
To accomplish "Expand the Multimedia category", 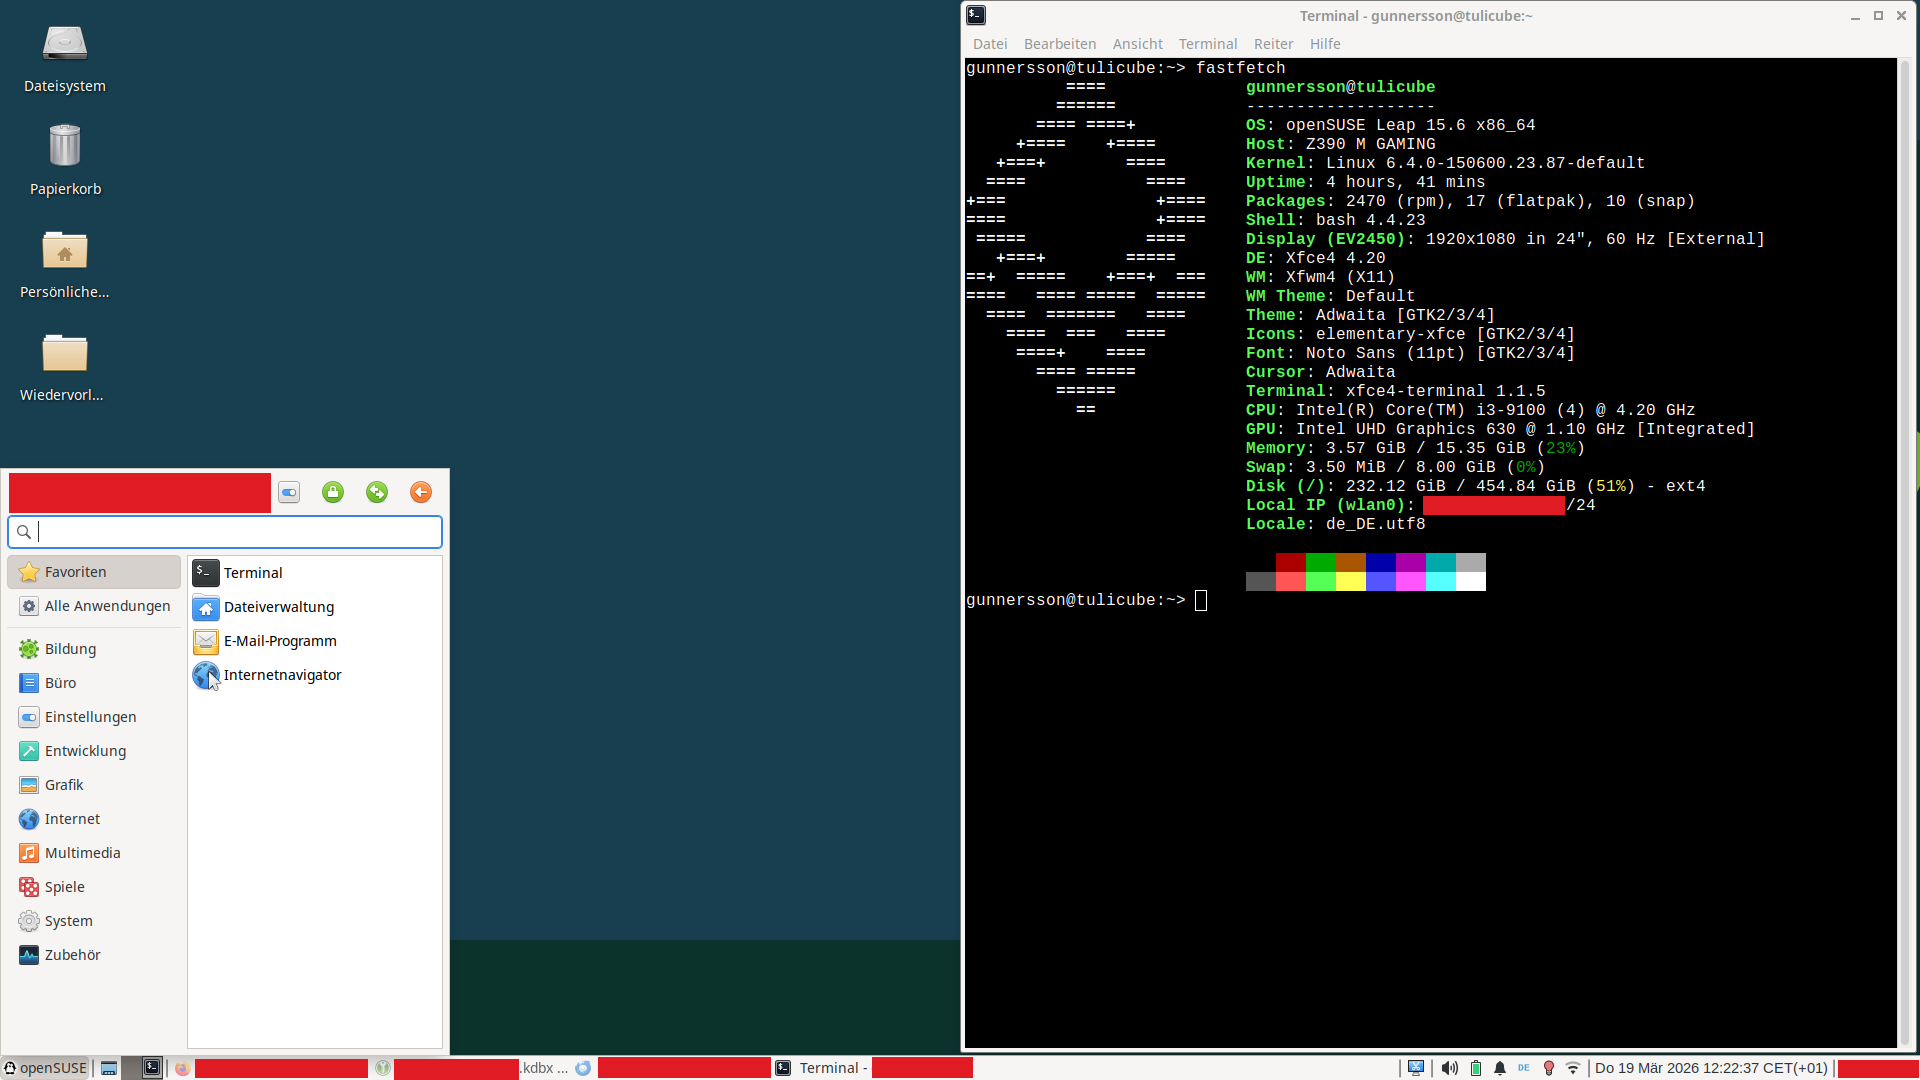I will [x=82, y=853].
